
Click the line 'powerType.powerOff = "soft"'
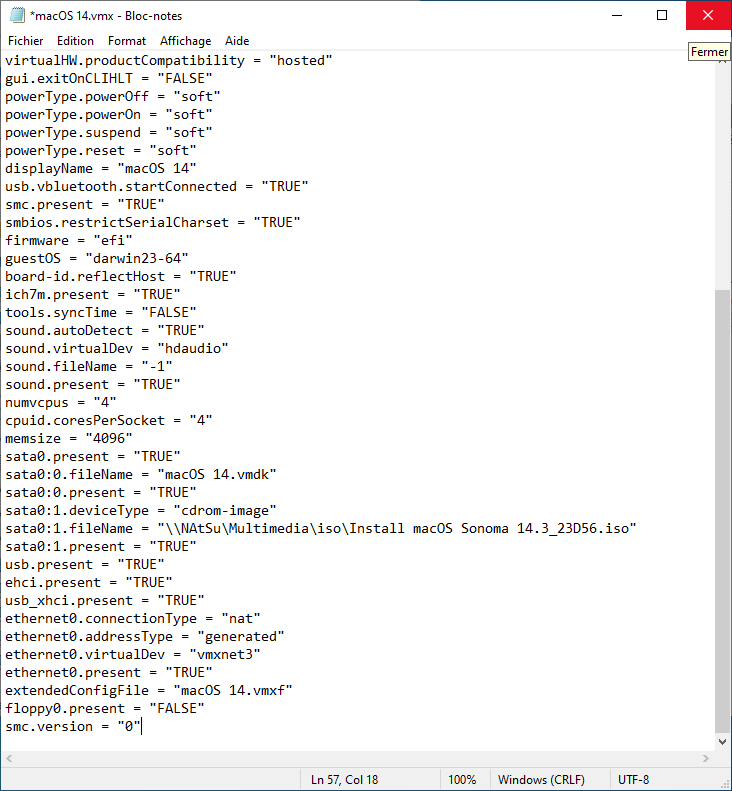pyautogui.click(x=112, y=96)
